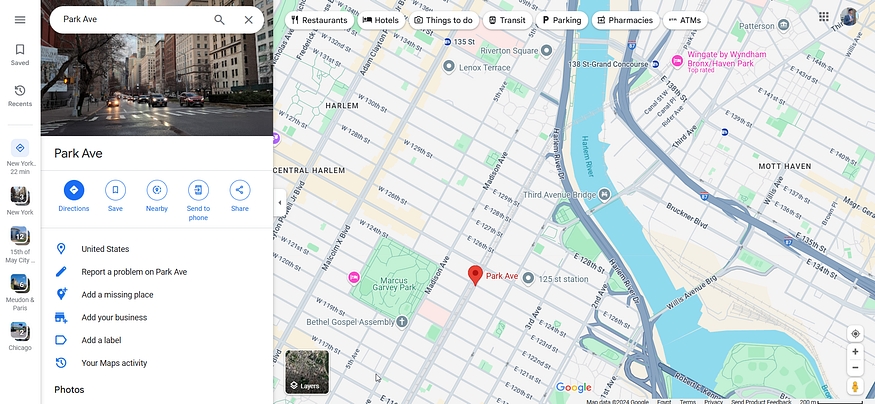This screenshot has width=875, height=404.
Task: Show your current location on map
Action: click(855, 334)
